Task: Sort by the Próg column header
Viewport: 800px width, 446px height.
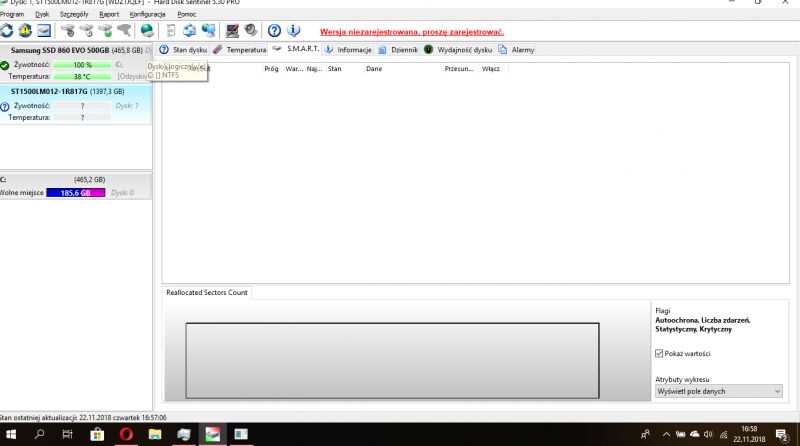Action: click(271, 68)
